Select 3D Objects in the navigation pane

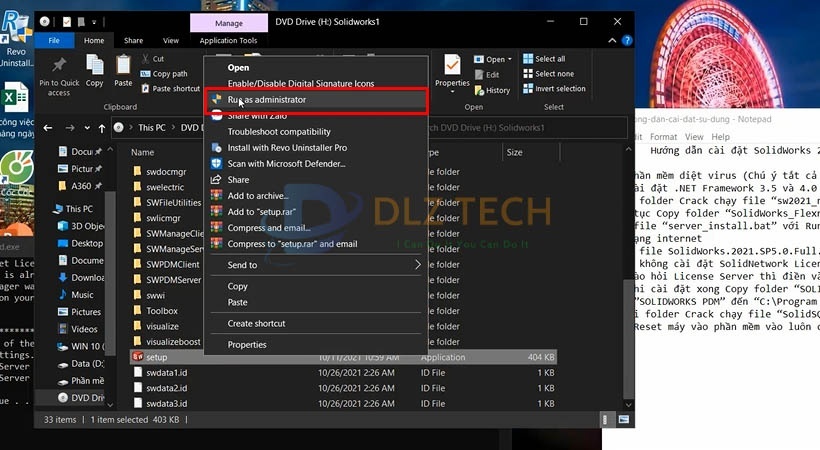pos(81,226)
